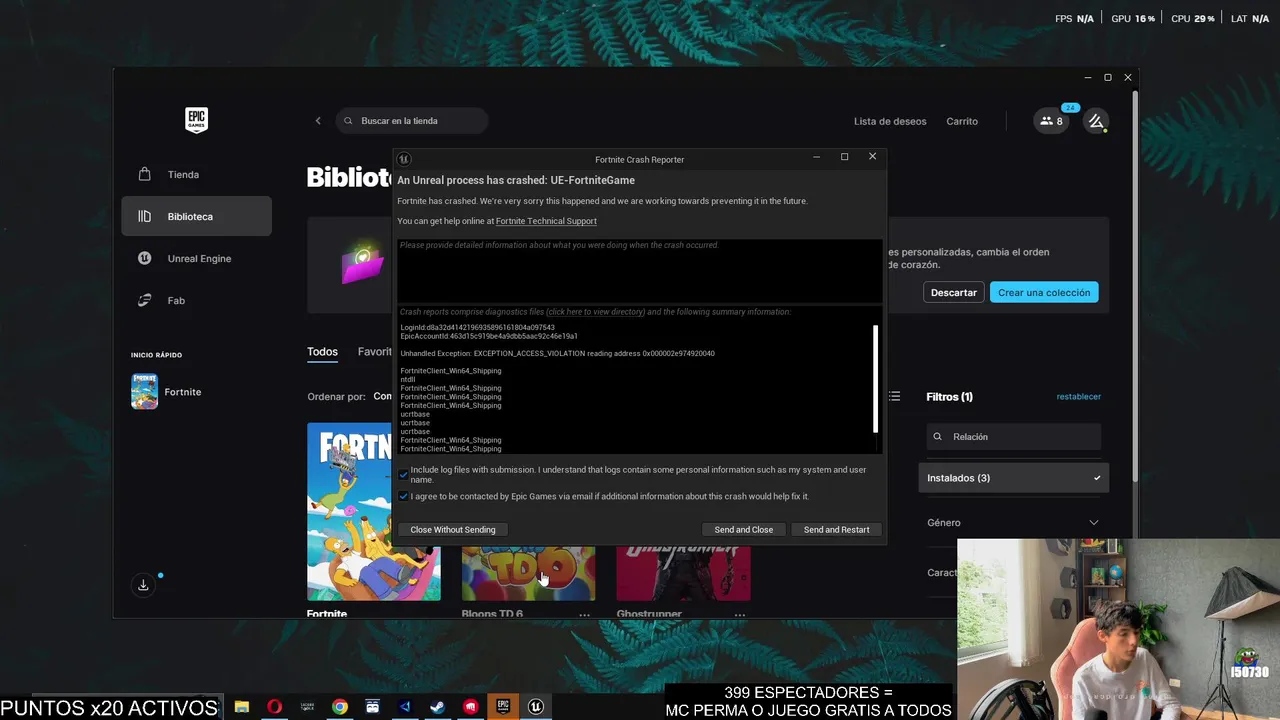Go back with the launcher back arrow
The height and width of the screenshot is (720, 1280).
[x=318, y=121]
